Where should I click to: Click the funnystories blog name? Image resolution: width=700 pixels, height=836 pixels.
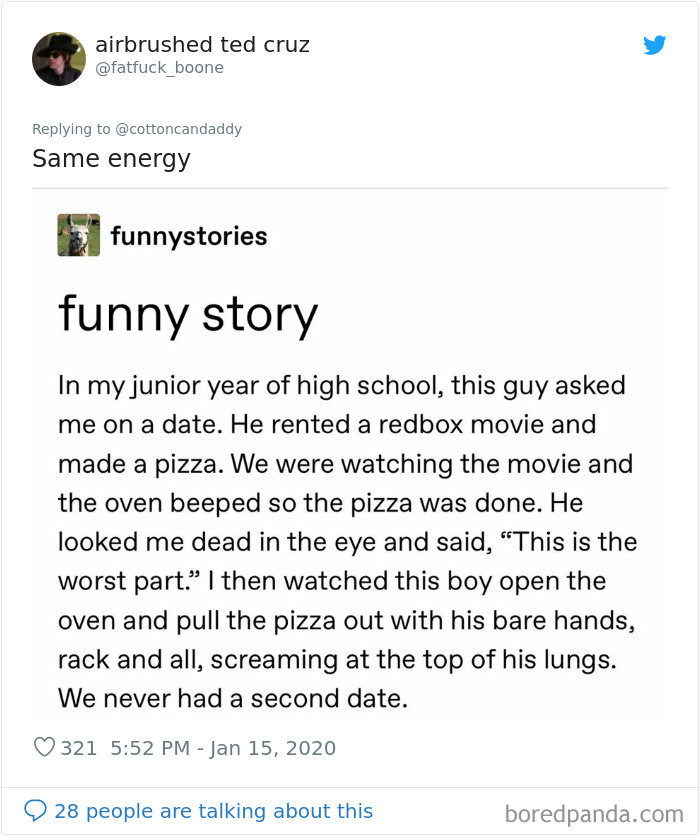(x=189, y=236)
